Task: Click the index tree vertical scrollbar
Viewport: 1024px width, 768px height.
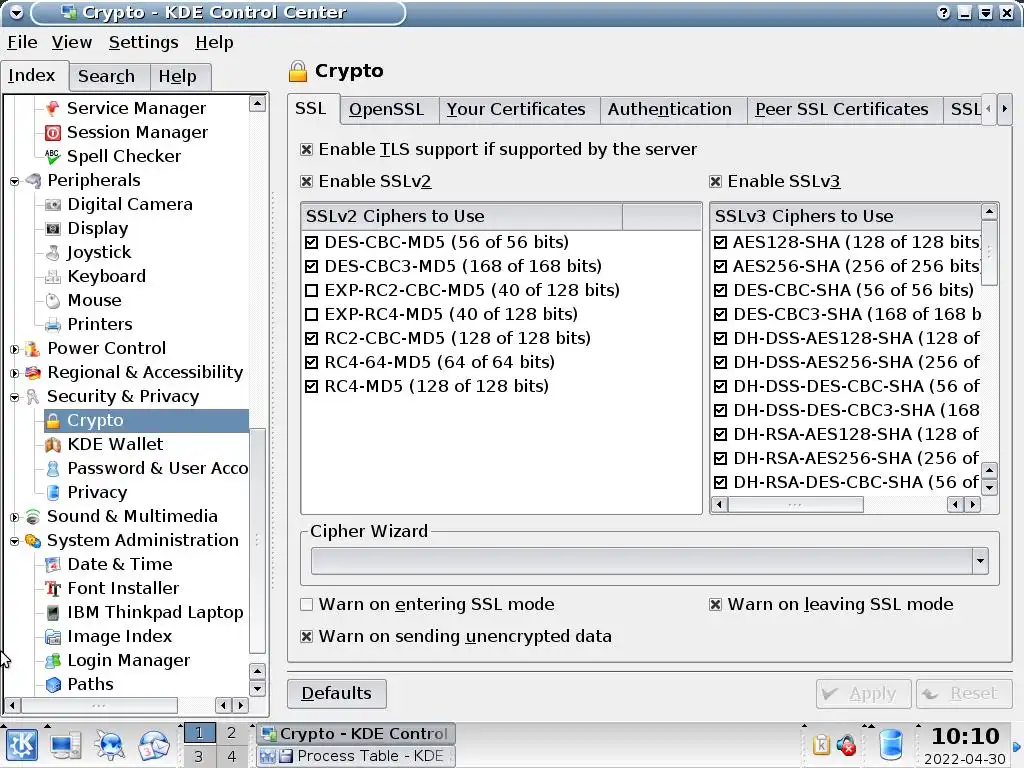Action: 258,541
